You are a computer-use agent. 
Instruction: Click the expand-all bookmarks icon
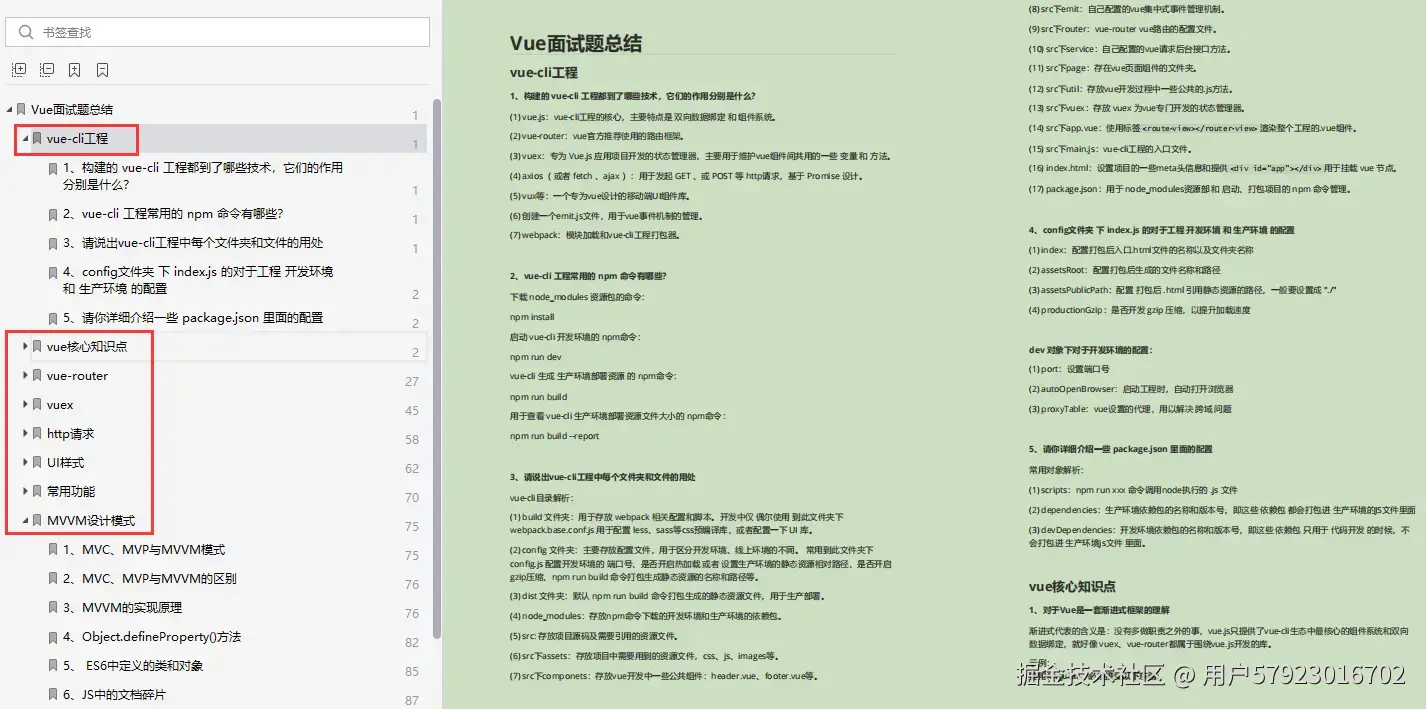pyautogui.click(x=19, y=70)
